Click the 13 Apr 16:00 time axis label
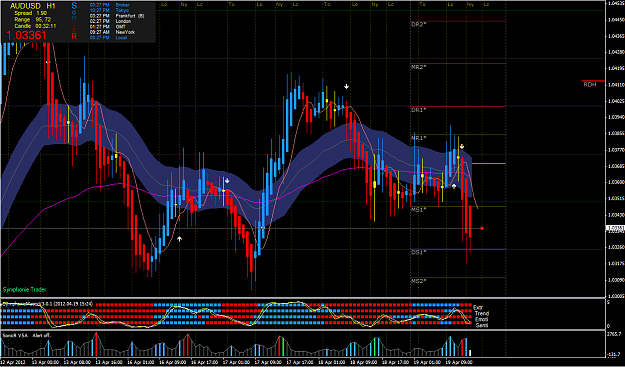The width and height of the screenshot is (625, 367). click(x=108, y=363)
